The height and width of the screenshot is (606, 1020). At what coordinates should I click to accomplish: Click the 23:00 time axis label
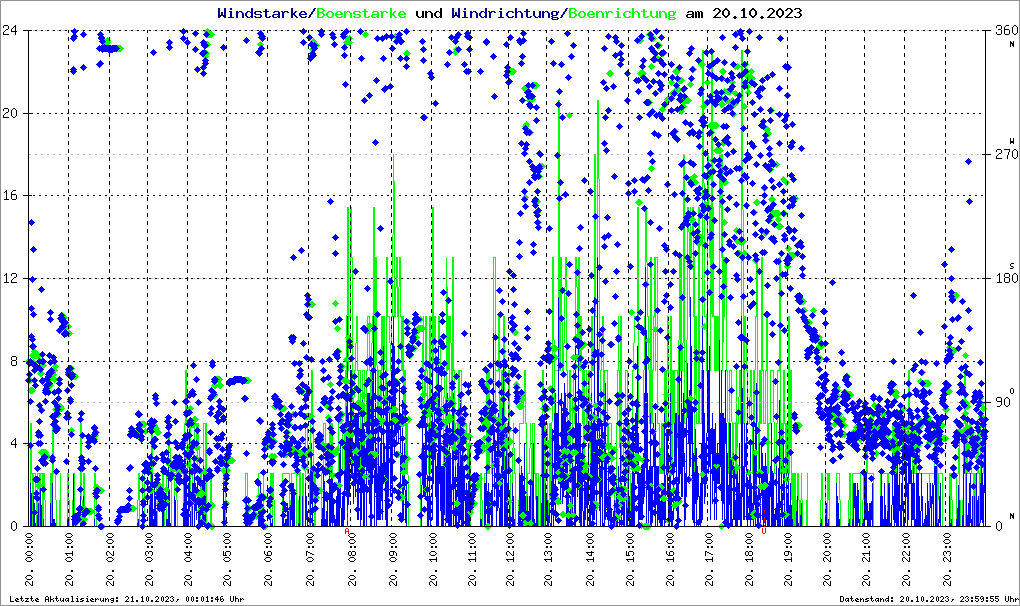pos(946,560)
